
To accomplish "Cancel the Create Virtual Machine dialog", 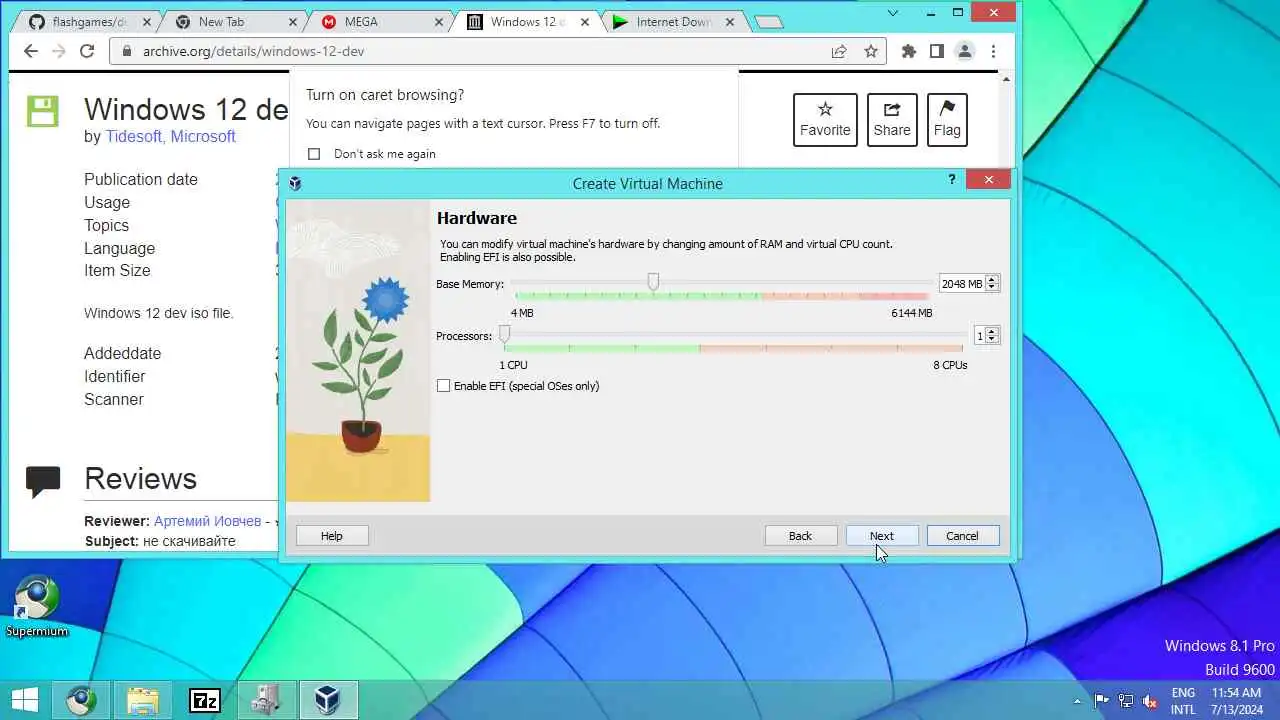I will pos(962,536).
